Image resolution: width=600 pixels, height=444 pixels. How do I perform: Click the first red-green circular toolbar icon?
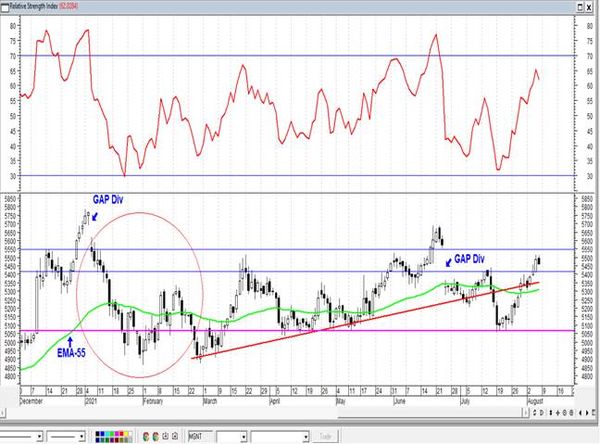click(x=145, y=436)
